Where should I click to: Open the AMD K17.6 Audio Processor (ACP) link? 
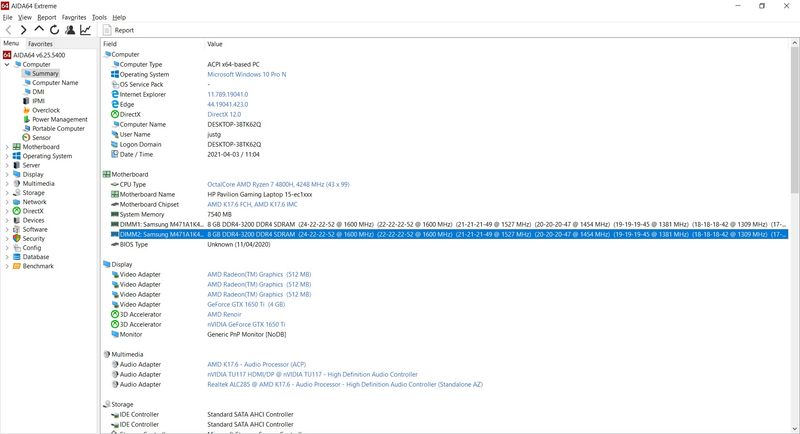(256, 365)
